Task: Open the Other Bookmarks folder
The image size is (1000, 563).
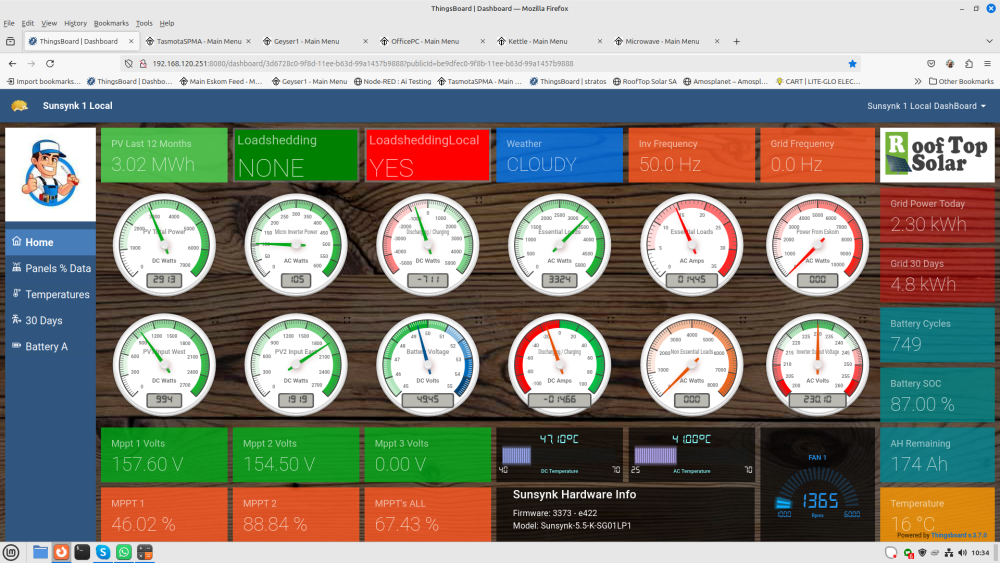Action: tap(961, 82)
